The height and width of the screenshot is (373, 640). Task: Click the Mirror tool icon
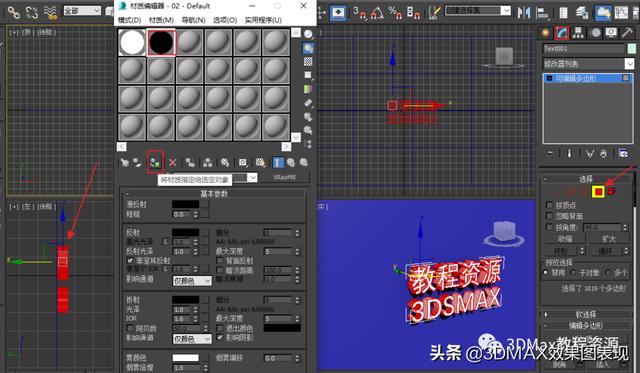pos(524,13)
